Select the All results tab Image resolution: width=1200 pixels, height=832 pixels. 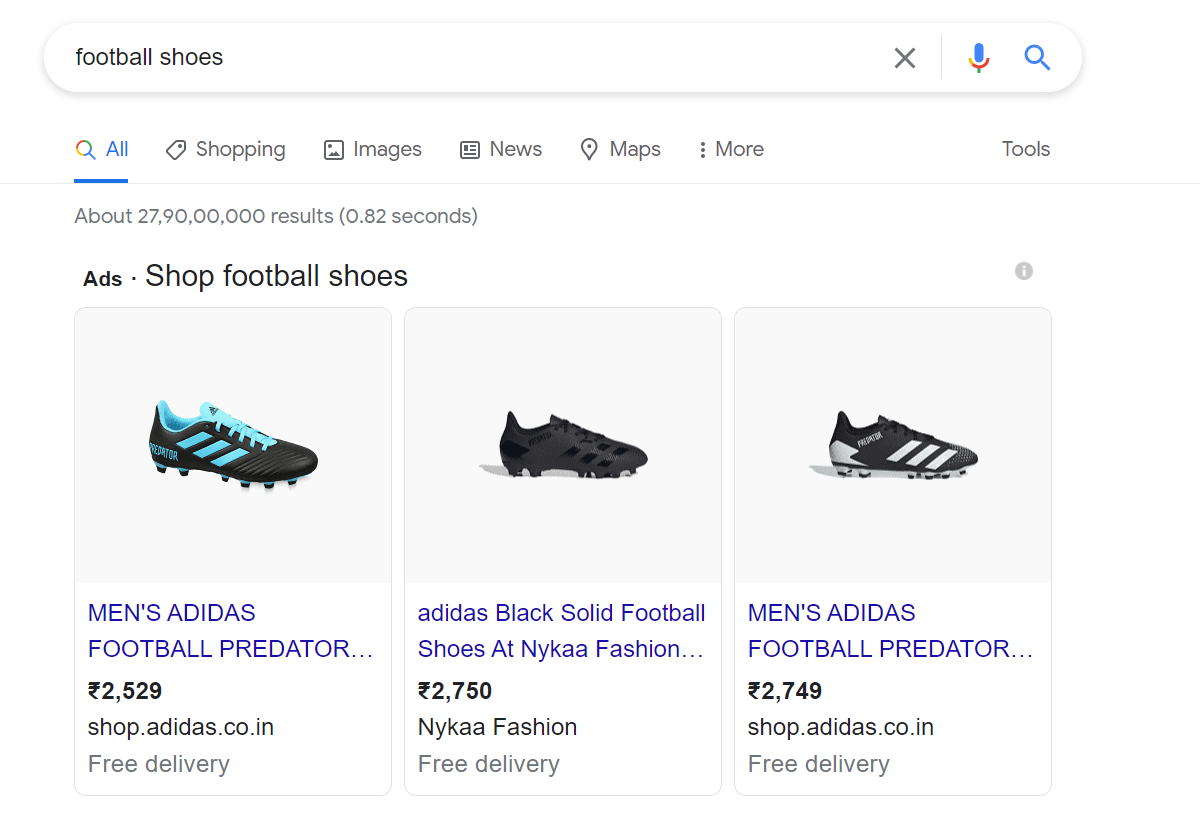coord(102,150)
